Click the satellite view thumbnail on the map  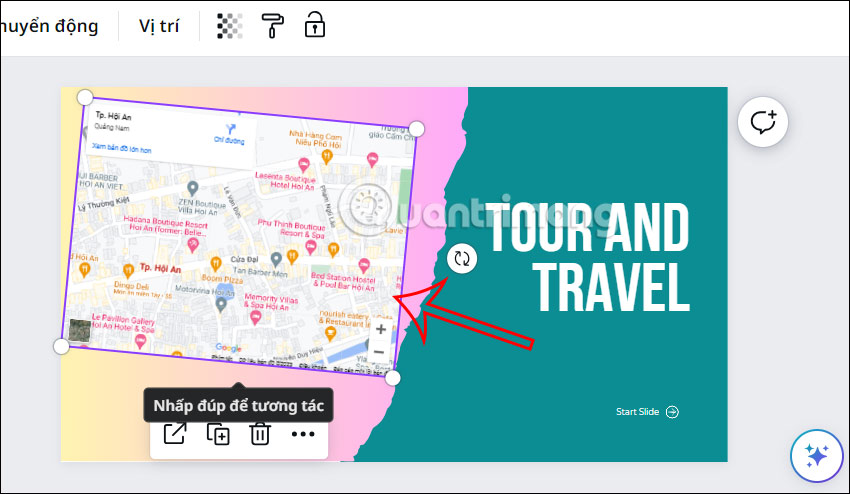80,330
